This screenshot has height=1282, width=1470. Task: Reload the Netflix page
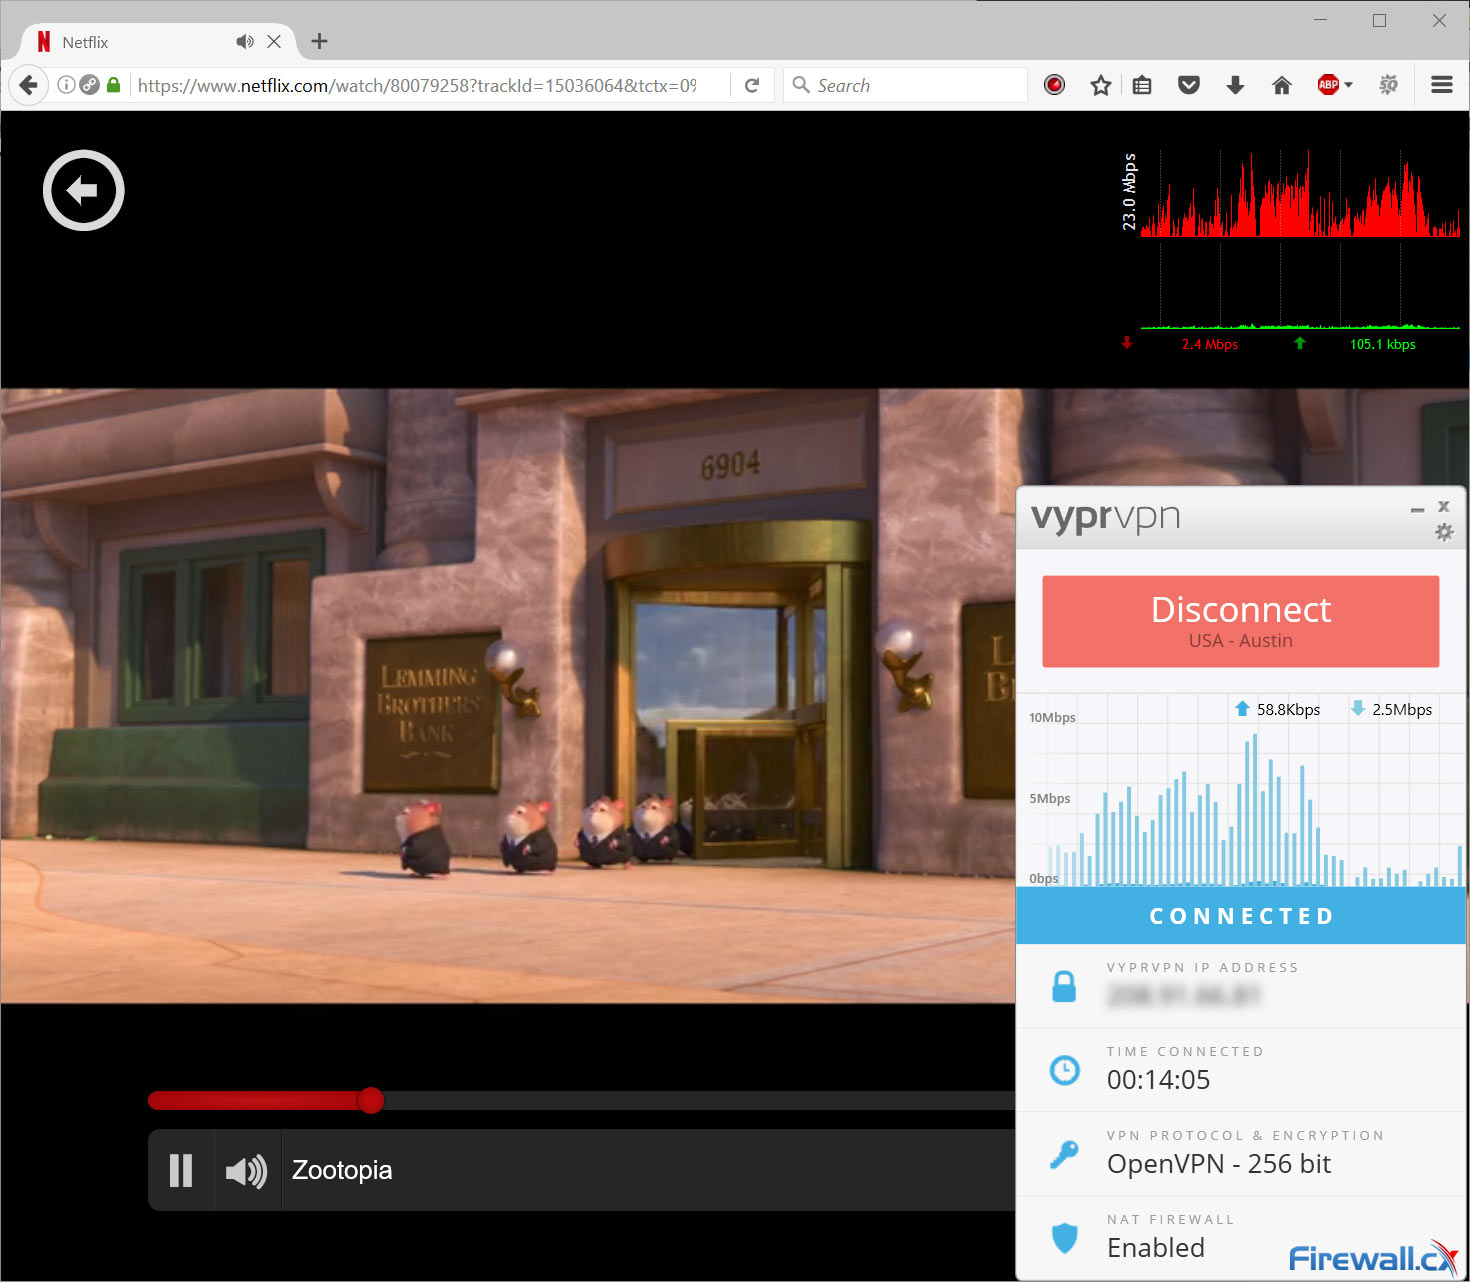click(x=752, y=85)
